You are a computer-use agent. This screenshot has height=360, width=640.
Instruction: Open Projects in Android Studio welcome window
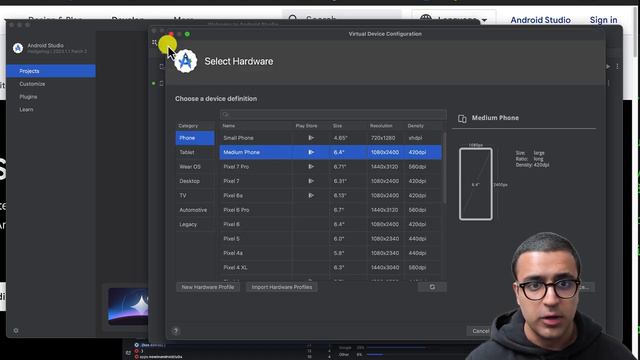click(51, 71)
